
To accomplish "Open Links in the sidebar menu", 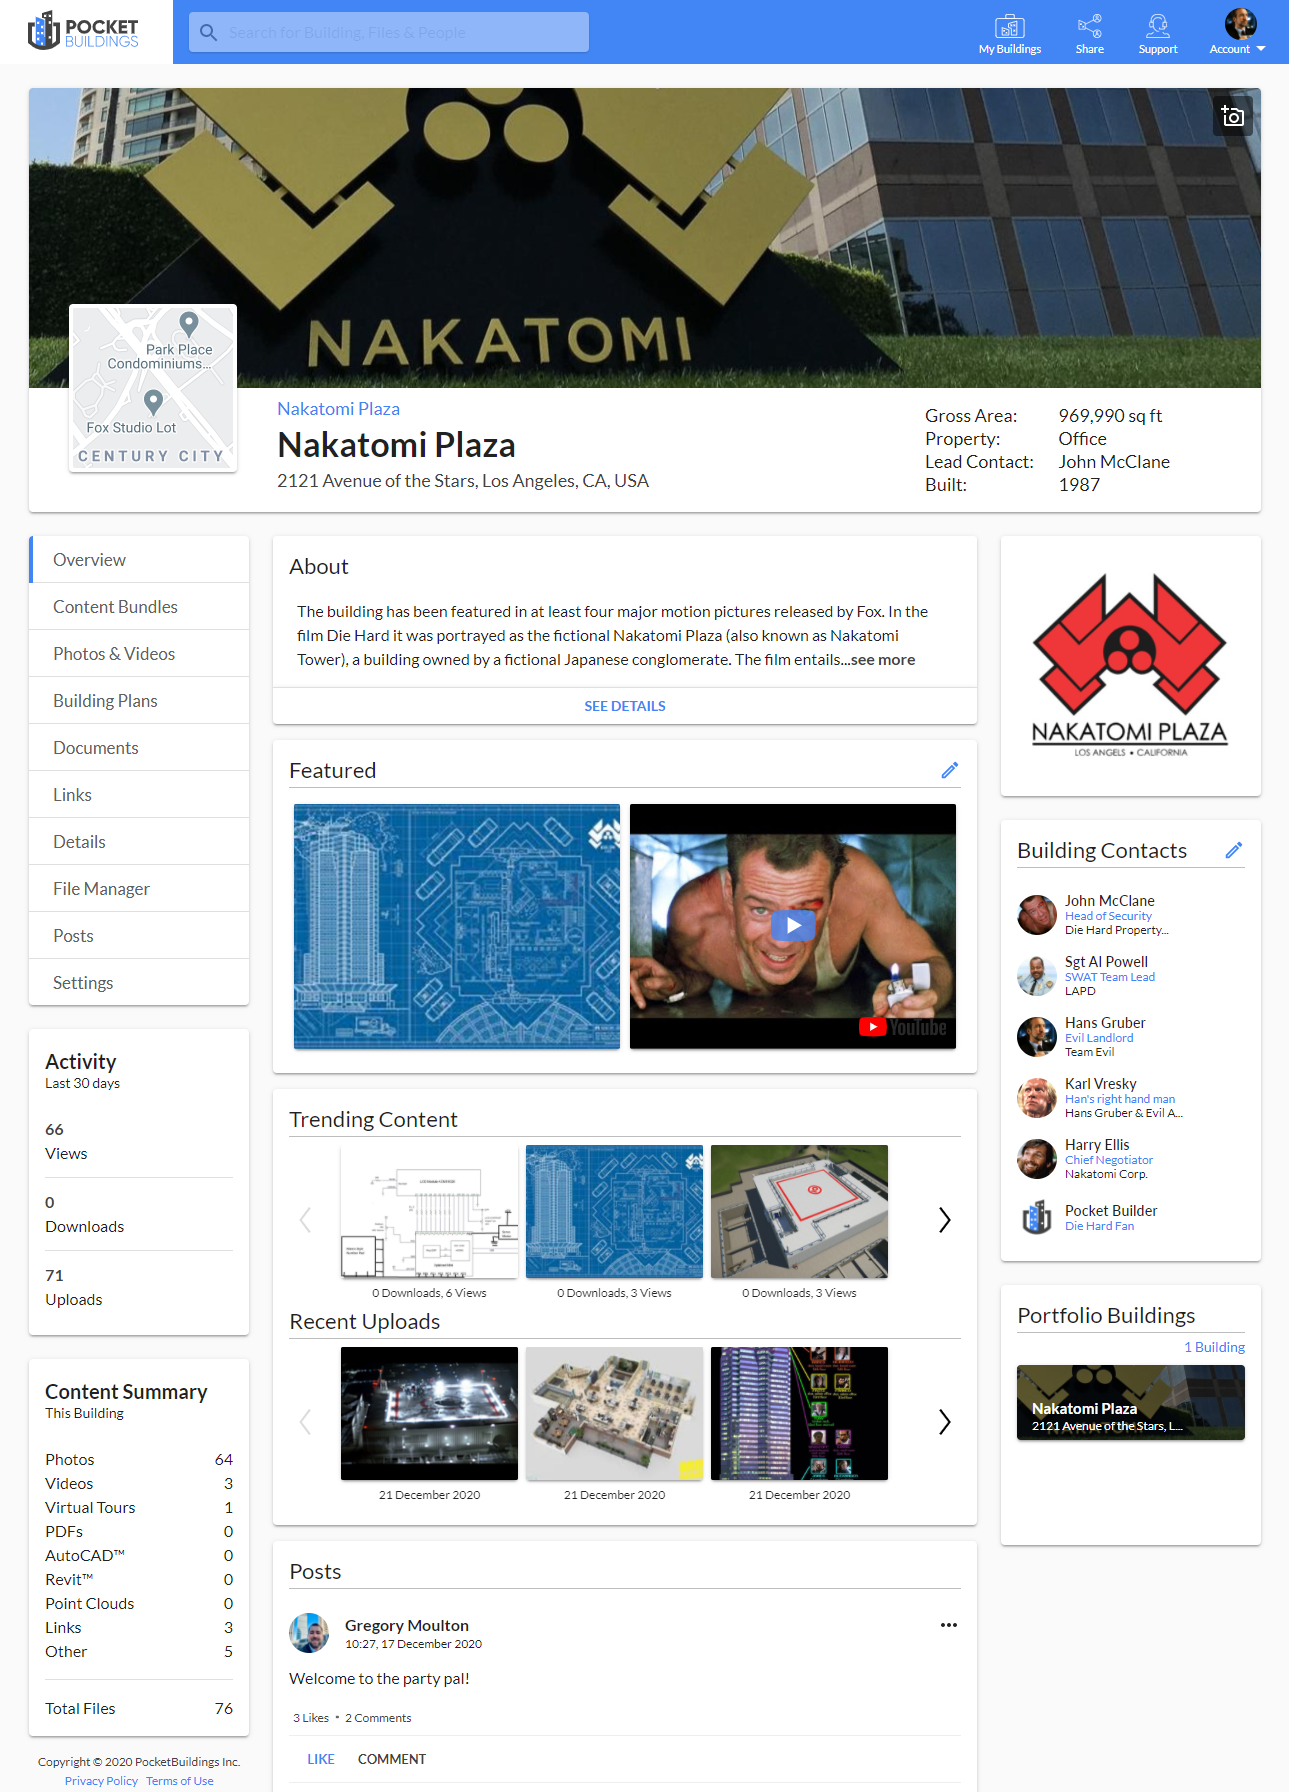I will coord(139,795).
